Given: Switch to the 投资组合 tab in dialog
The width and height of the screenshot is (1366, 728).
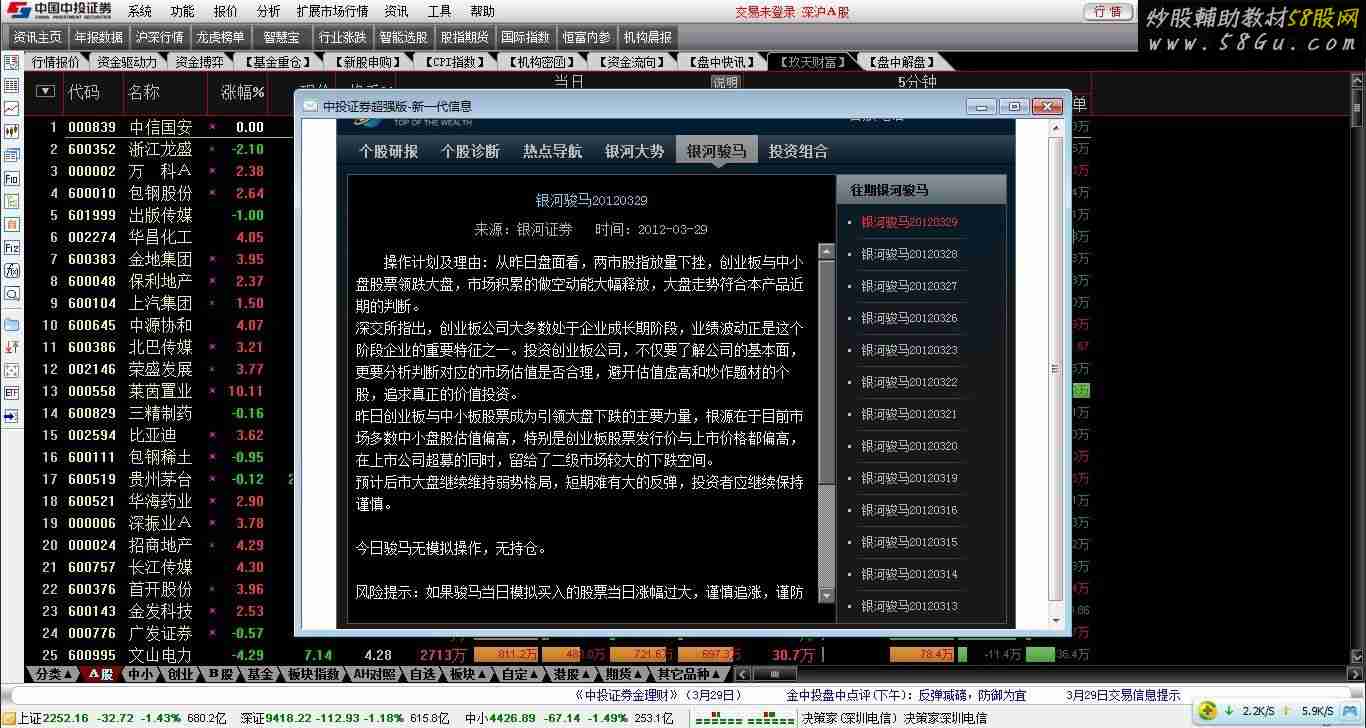Looking at the screenshot, I should coord(798,151).
